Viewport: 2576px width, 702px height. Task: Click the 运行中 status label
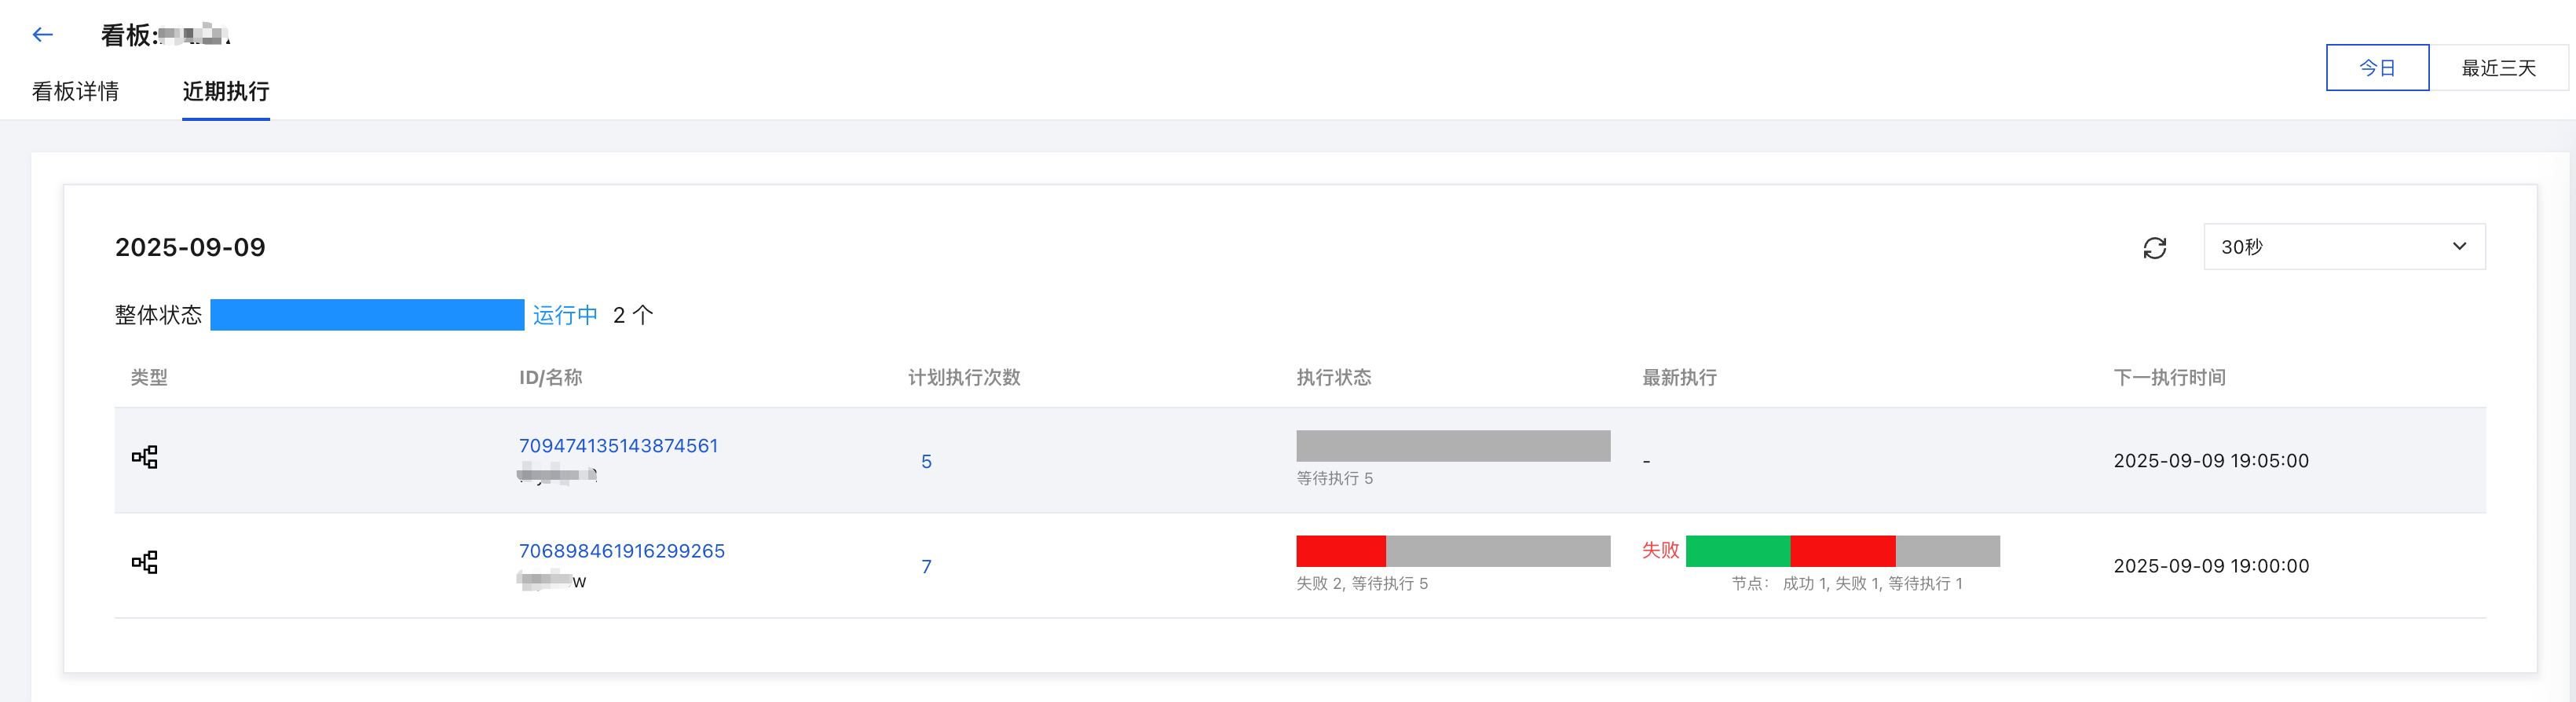click(x=565, y=315)
